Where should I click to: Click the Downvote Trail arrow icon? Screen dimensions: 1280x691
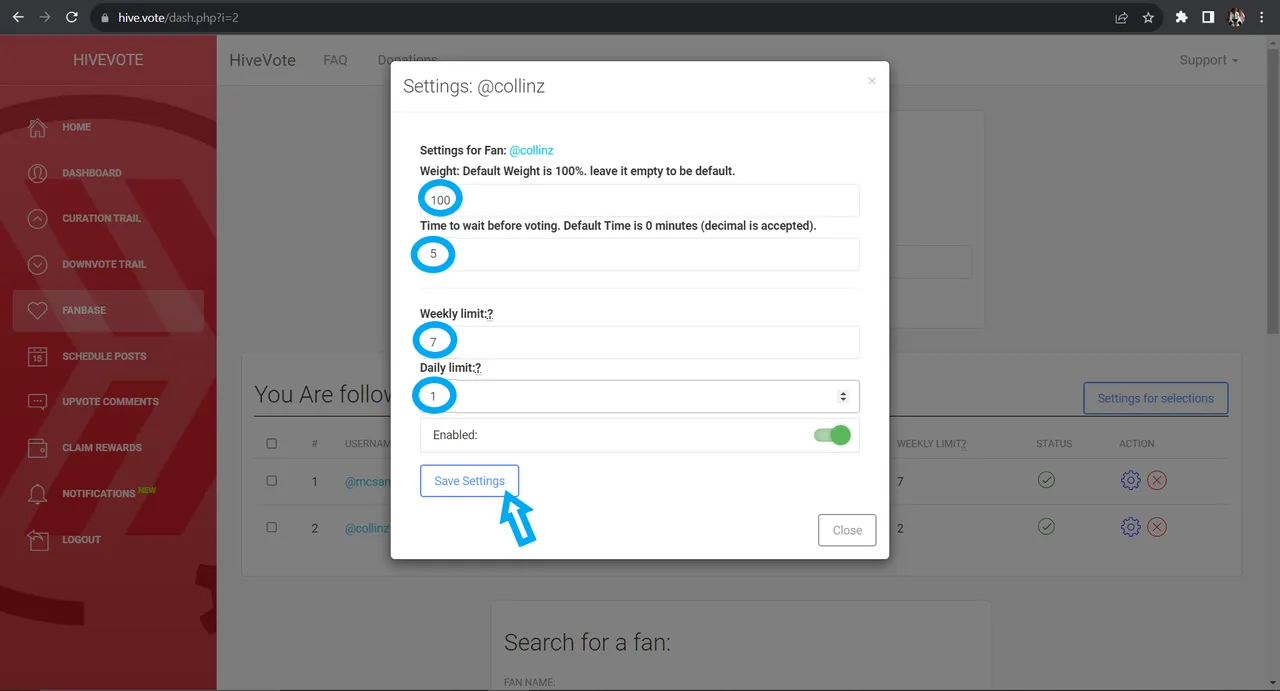point(37,264)
